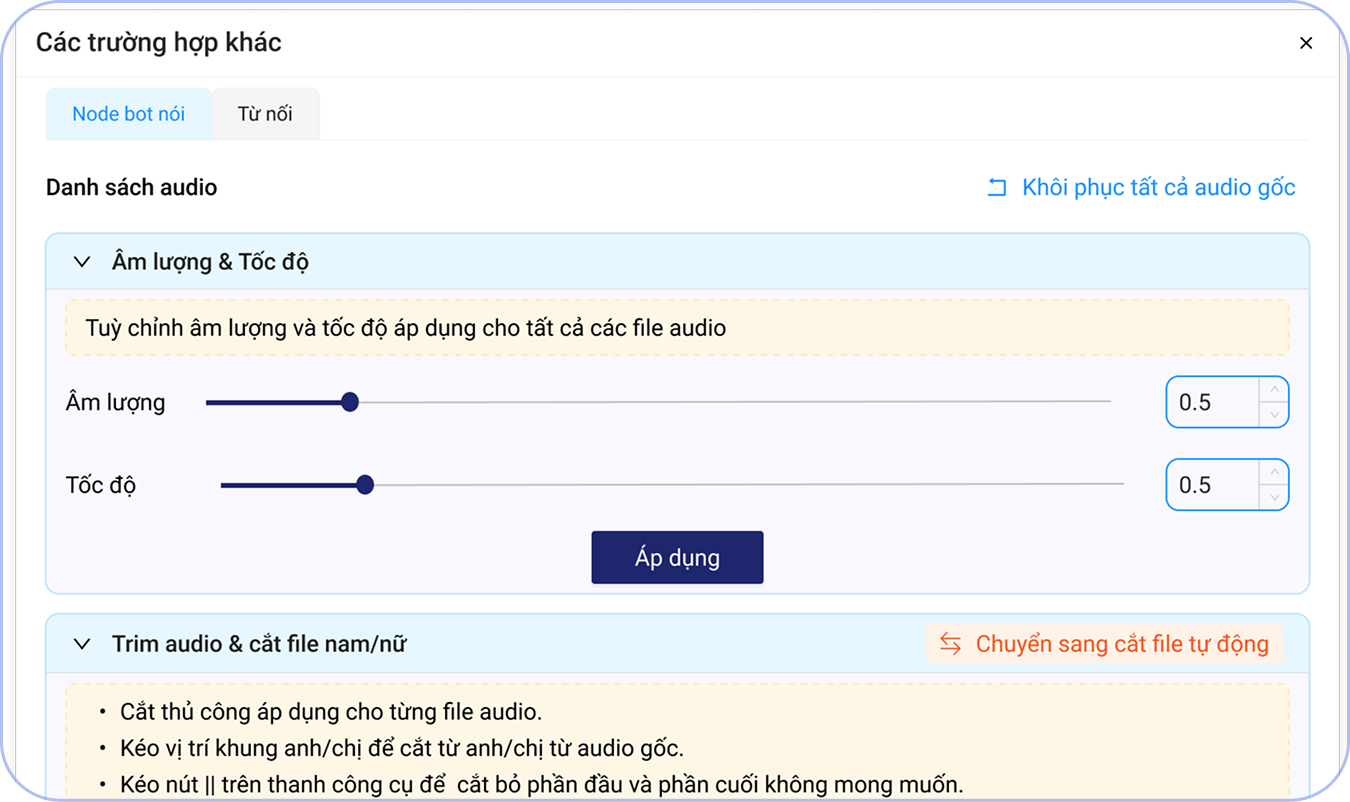
Task: Collapse the "Trim audio & cắt file nam/nữ" chevron
Action: [82, 644]
